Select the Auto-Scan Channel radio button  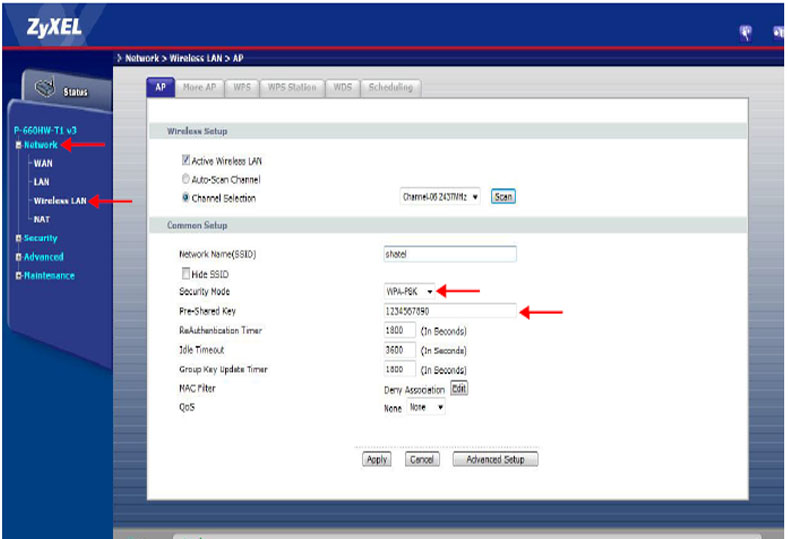tap(186, 179)
